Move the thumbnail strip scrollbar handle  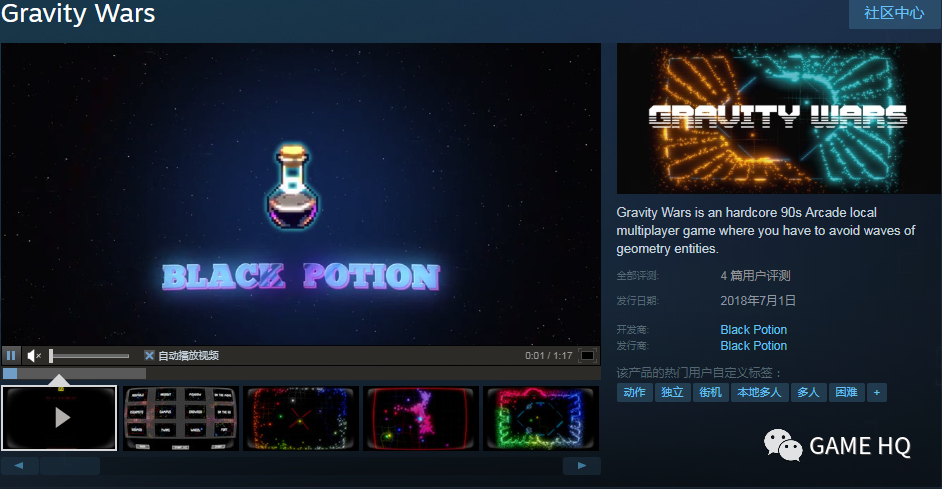point(70,466)
